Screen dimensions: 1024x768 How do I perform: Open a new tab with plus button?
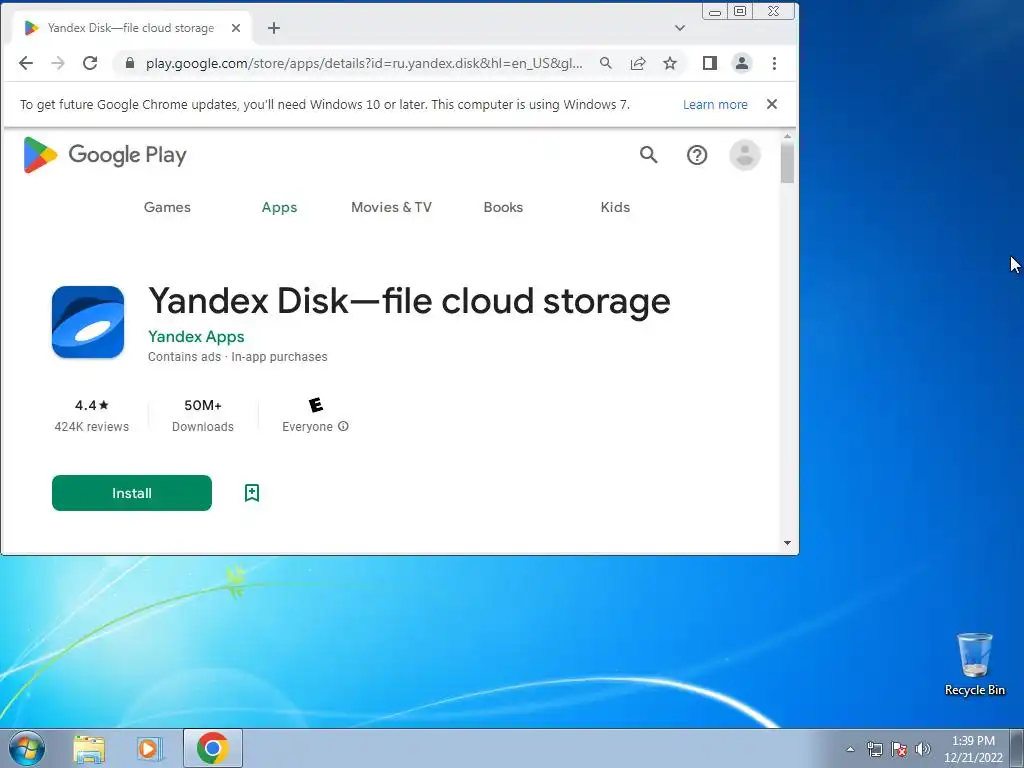pos(274,28)
